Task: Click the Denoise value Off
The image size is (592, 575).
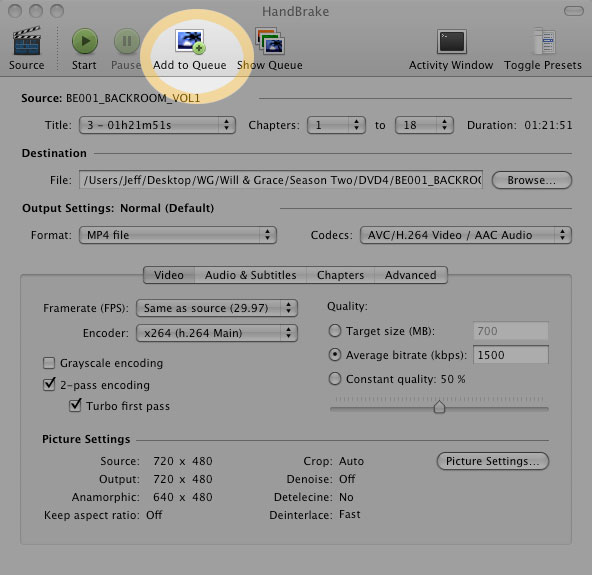Action: (x=347, y=479)
